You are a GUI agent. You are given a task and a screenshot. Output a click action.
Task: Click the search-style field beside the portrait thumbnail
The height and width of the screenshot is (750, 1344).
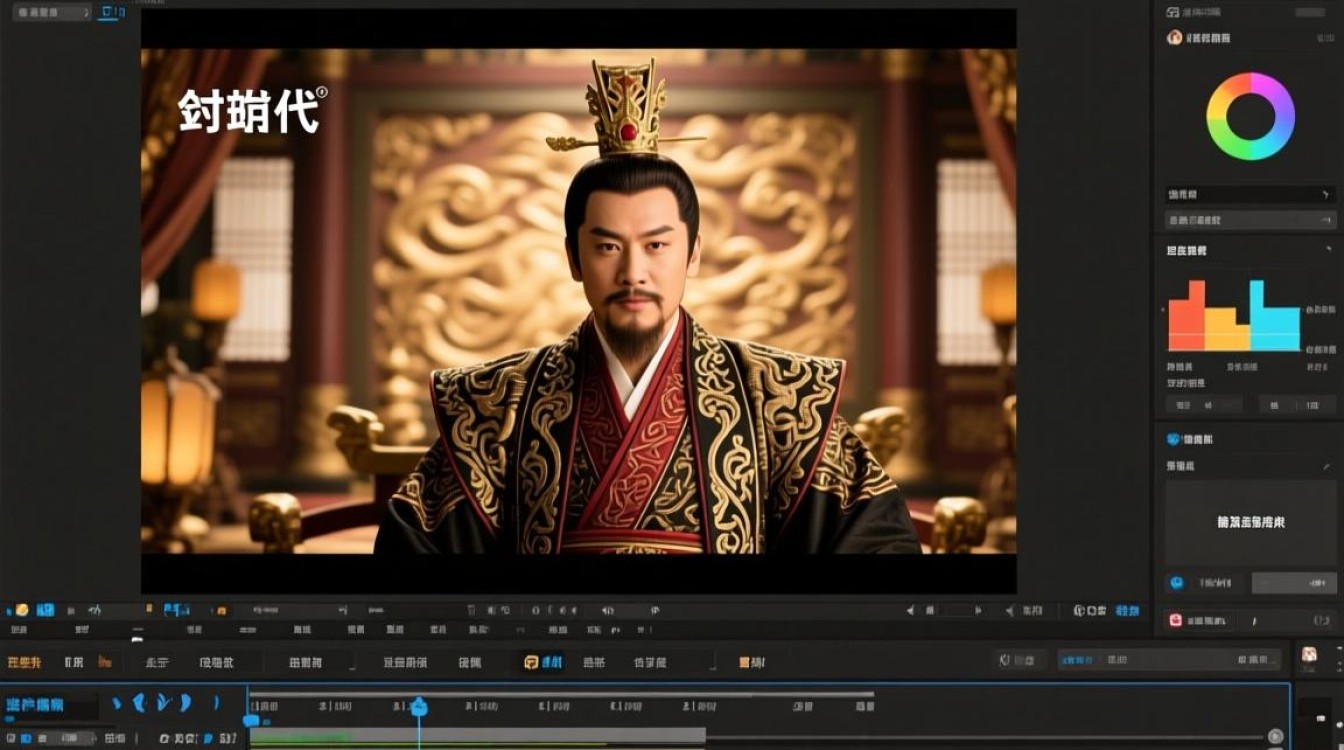click(1170, 660)
